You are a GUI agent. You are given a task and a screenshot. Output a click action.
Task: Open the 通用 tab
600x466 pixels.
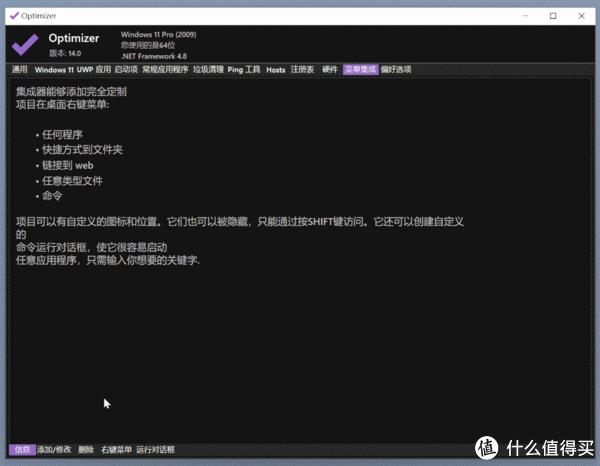20,70
